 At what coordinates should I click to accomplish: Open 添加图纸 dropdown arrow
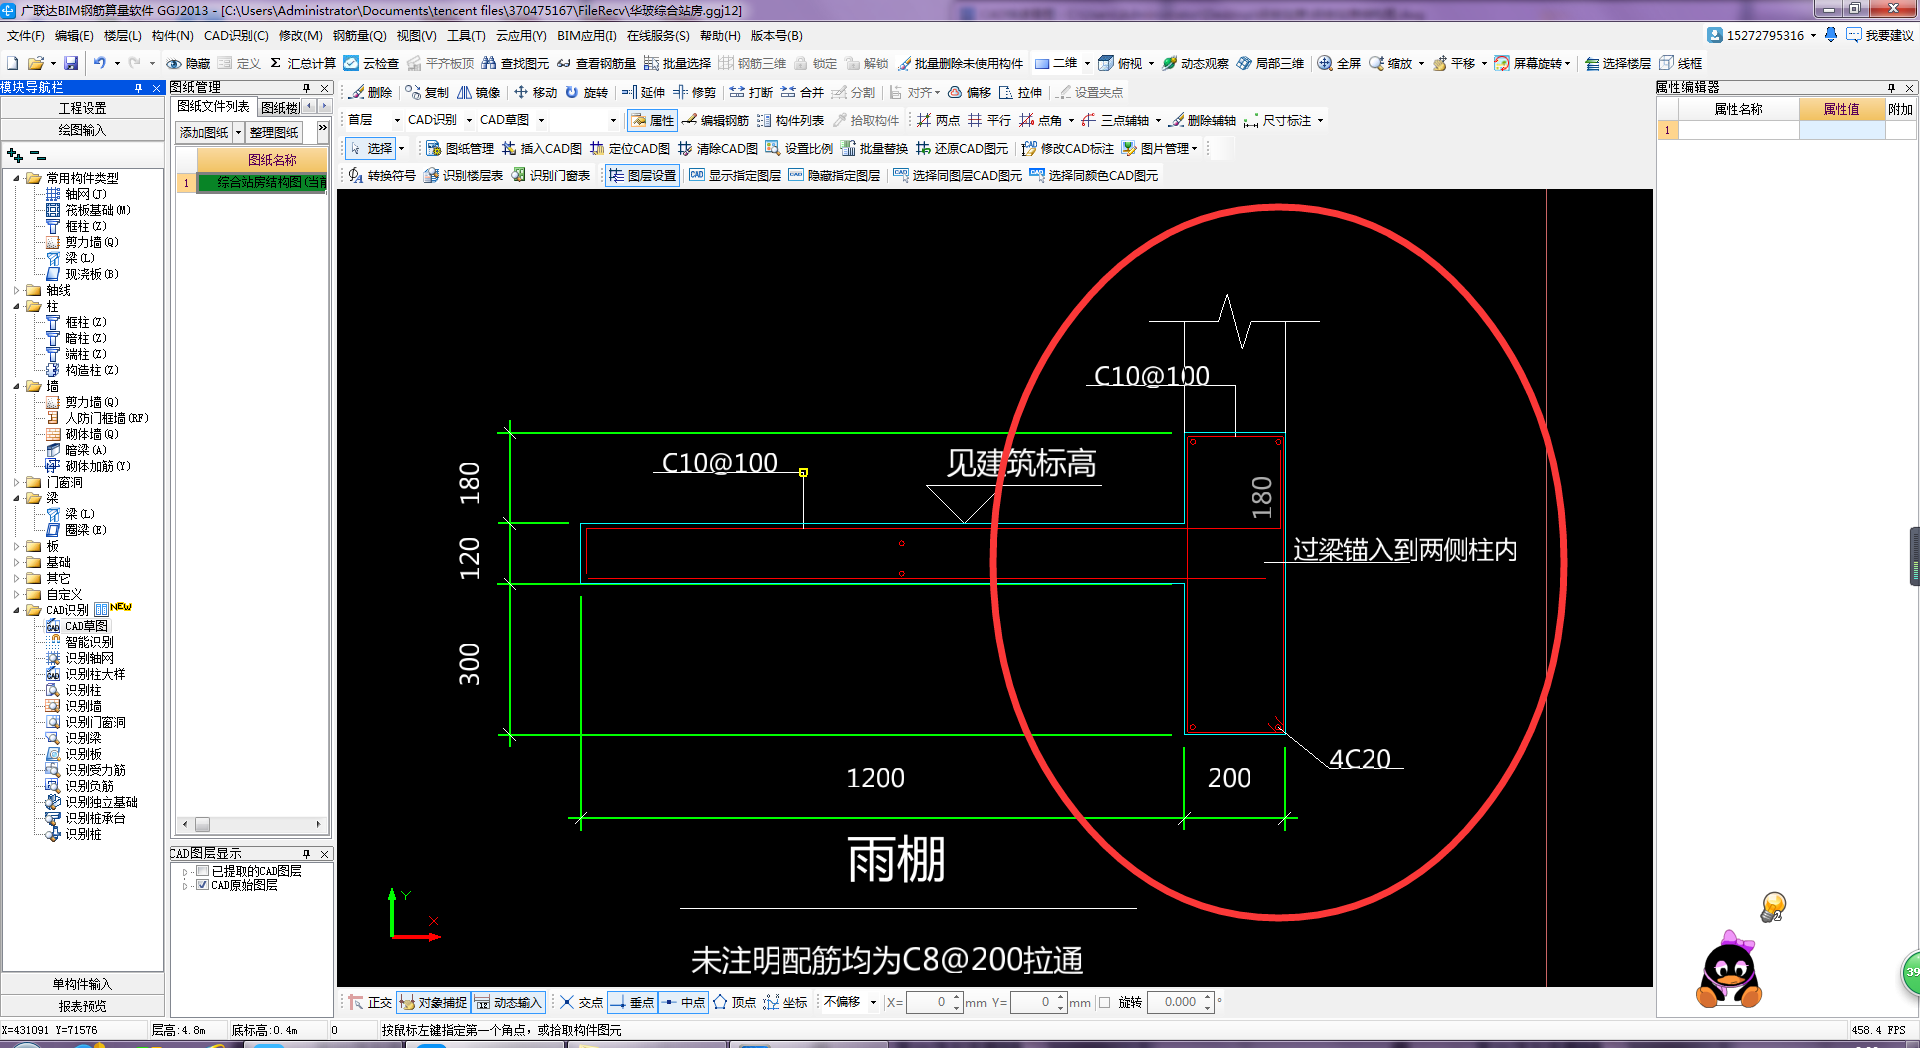coord(238,132)
